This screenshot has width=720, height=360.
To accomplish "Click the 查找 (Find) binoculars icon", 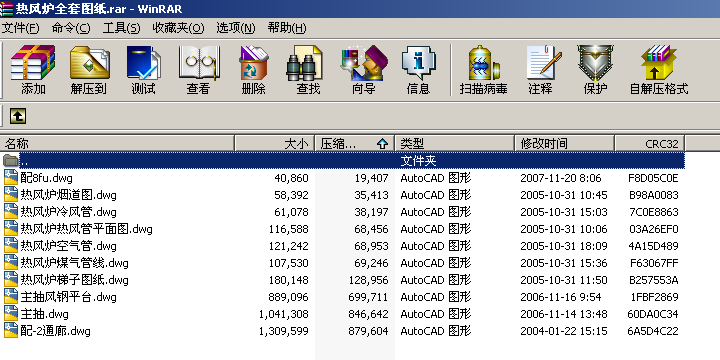I will click(x=304, y=63).
